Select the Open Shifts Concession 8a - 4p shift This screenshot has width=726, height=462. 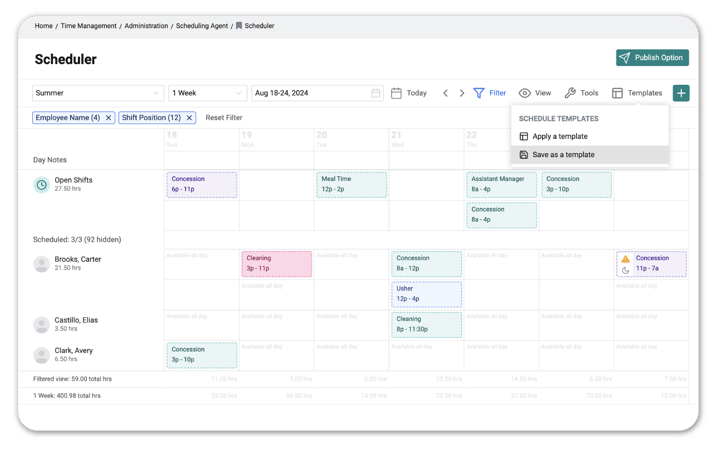click(501, 215)
